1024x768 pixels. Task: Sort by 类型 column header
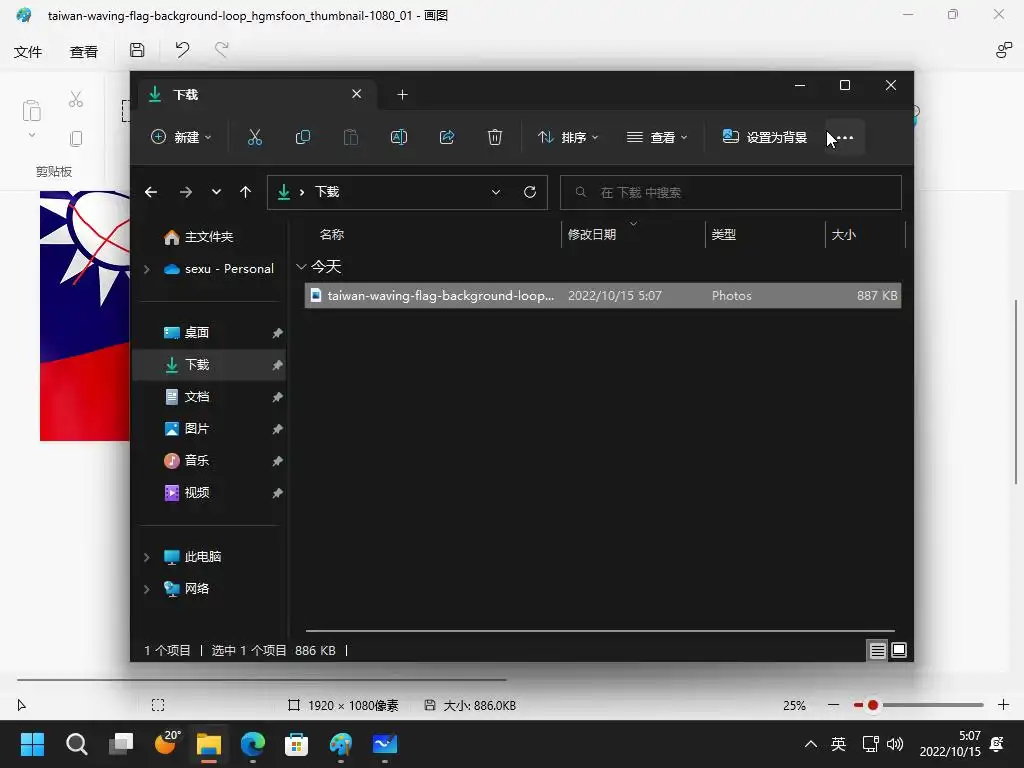[724, 234]
